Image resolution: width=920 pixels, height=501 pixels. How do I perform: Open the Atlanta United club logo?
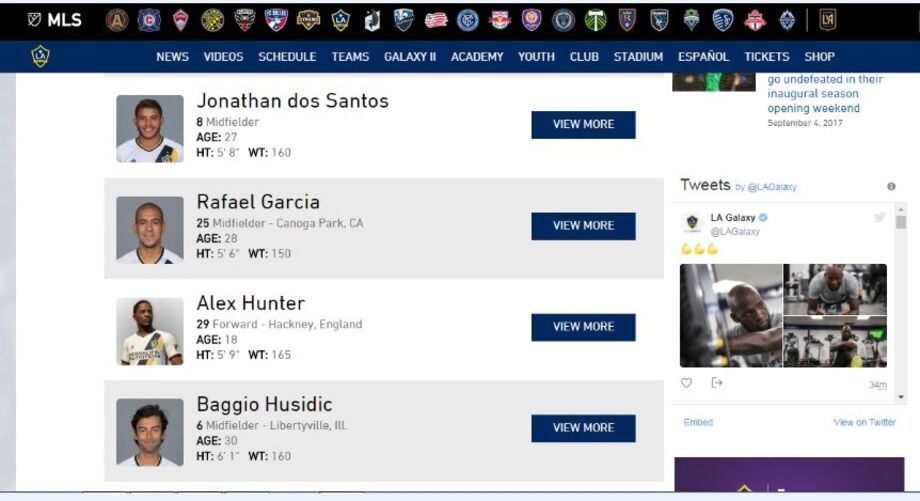(x=117, y=21)
